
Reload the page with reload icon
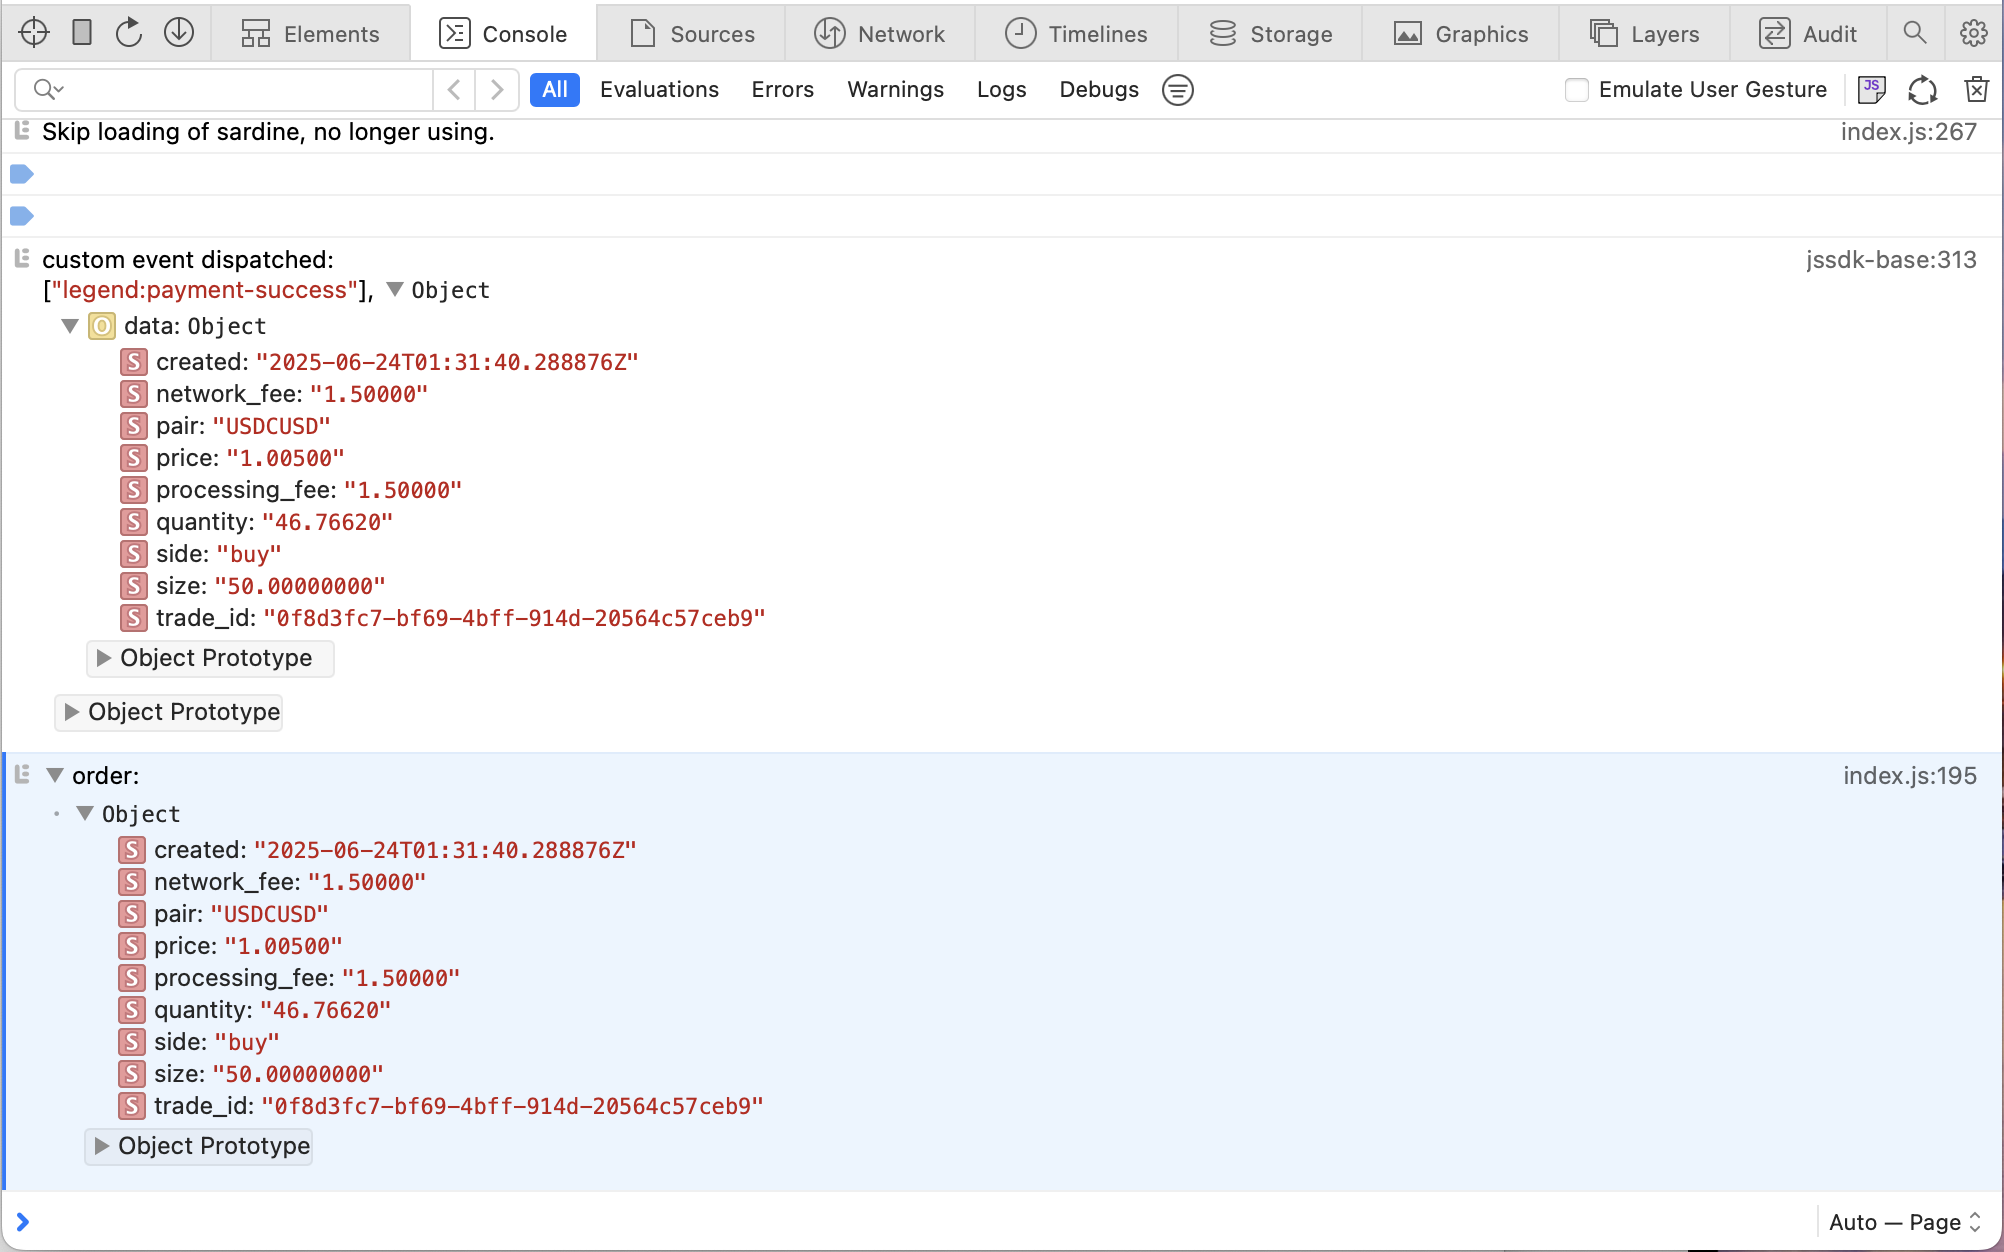(x=129, y=33)
